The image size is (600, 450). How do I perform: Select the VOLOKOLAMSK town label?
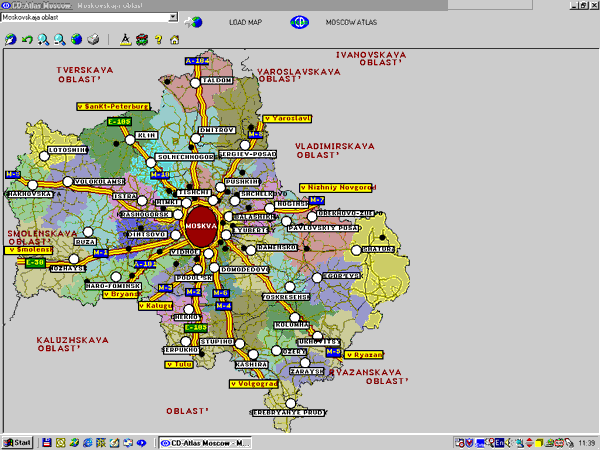(x=99, y=181)
